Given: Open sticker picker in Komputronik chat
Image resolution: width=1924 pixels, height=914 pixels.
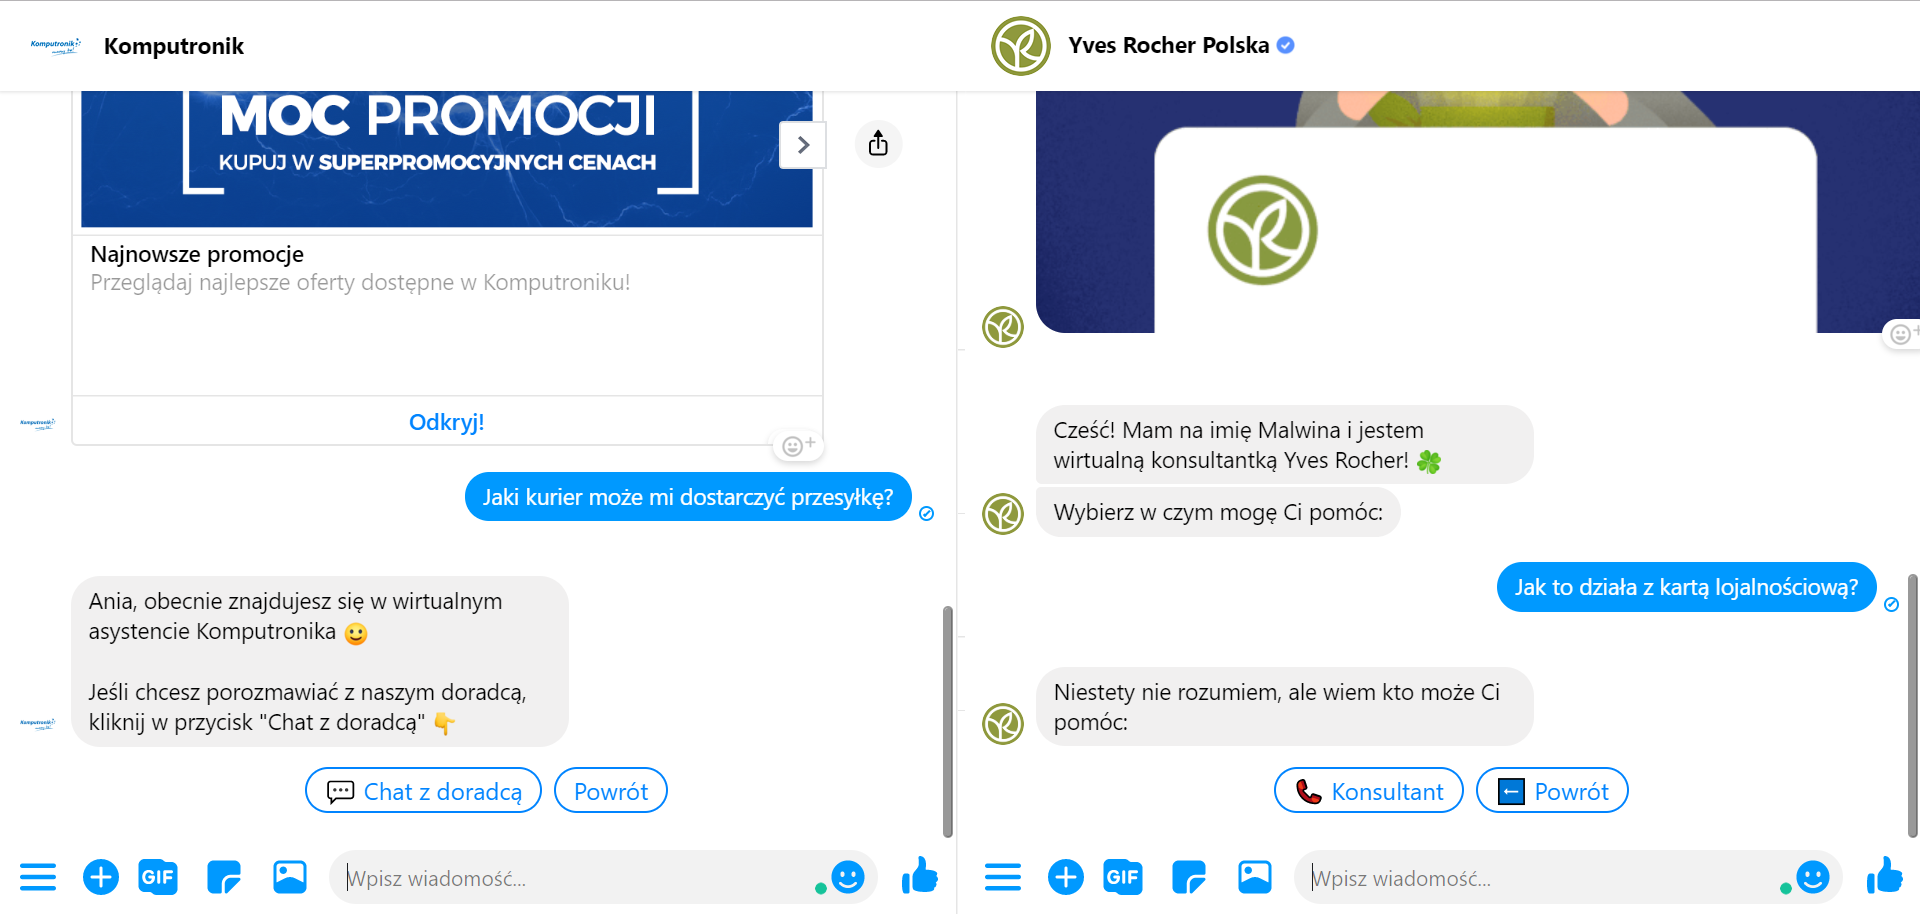Looking at the screenshot, I should click(x=224, y=878).
